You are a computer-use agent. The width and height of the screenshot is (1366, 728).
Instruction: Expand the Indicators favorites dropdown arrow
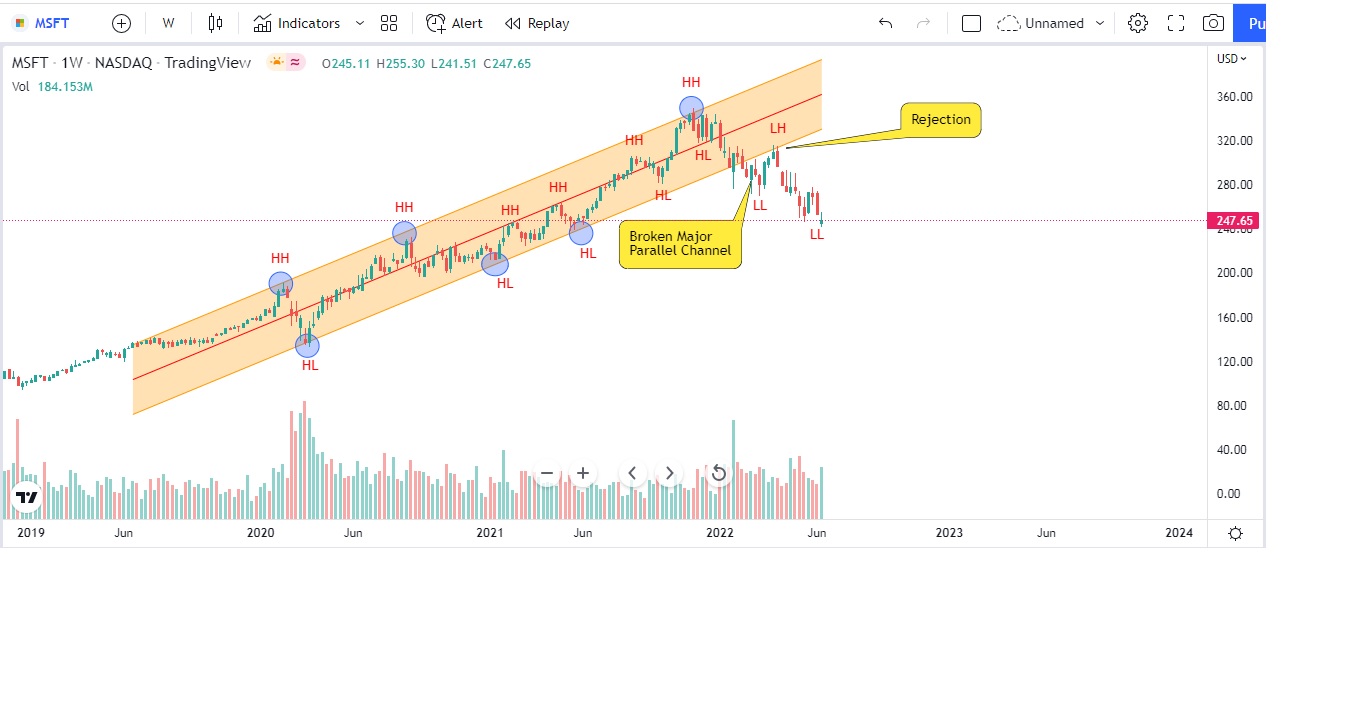(x=360, y=23)
